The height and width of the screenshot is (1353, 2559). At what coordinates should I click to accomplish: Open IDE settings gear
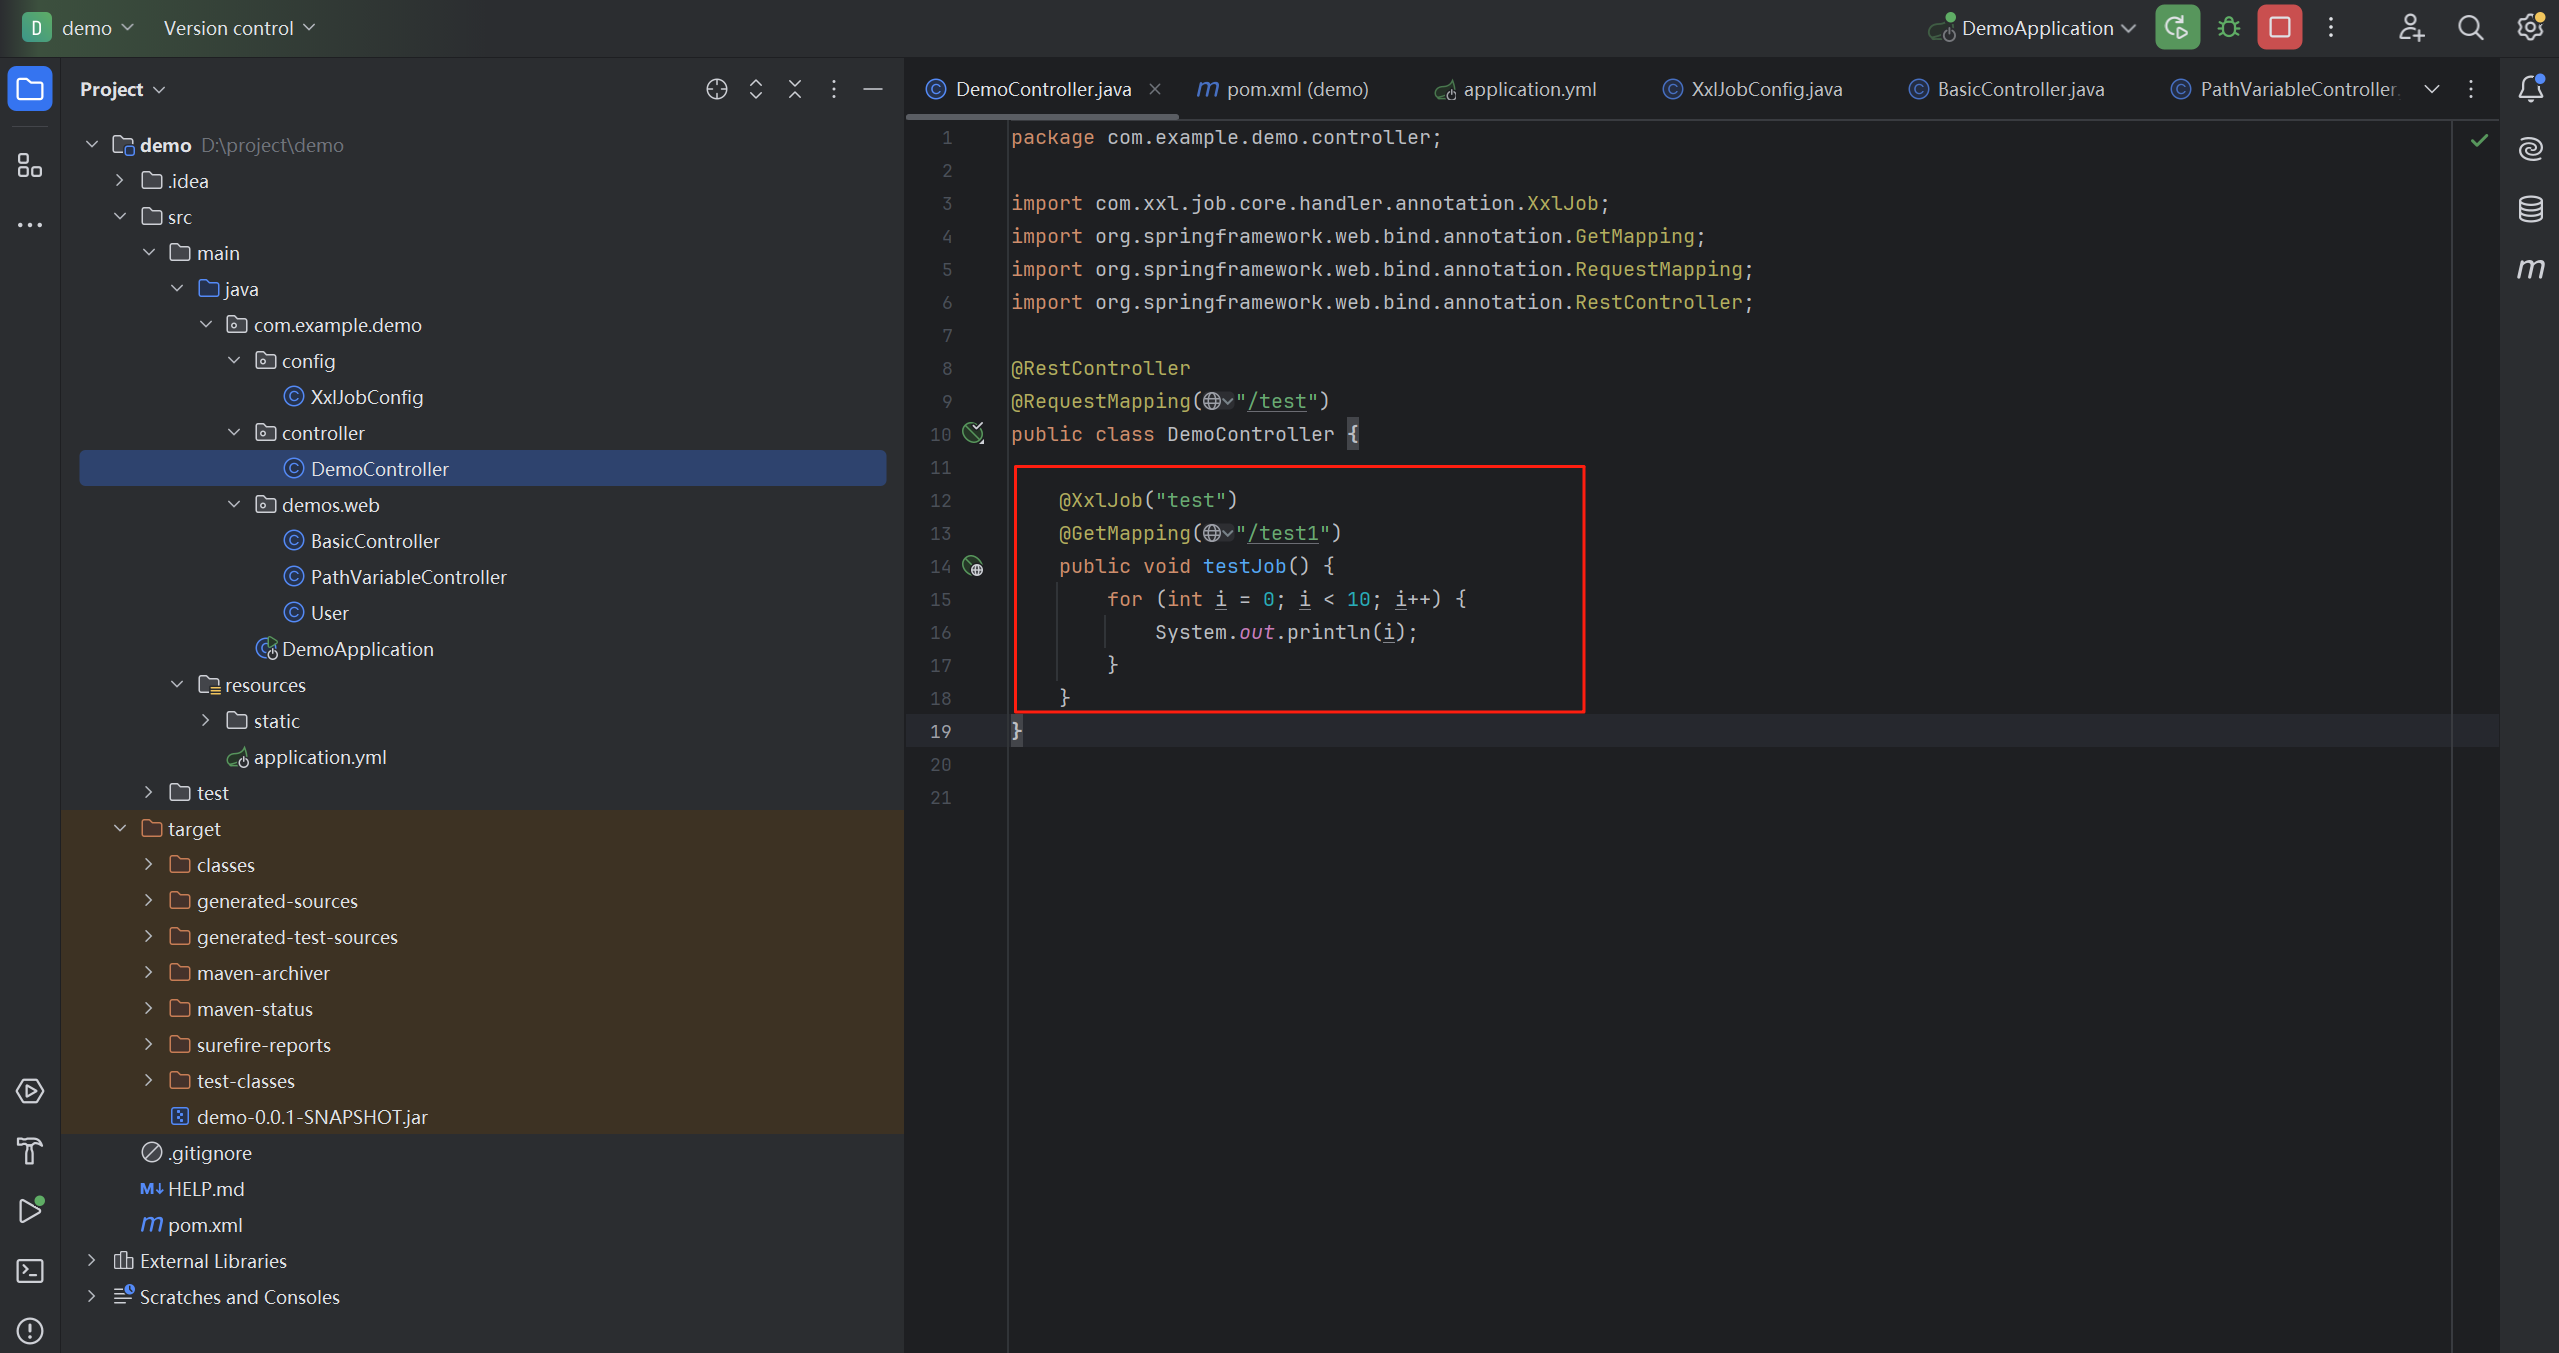[x=2530, y=28]
